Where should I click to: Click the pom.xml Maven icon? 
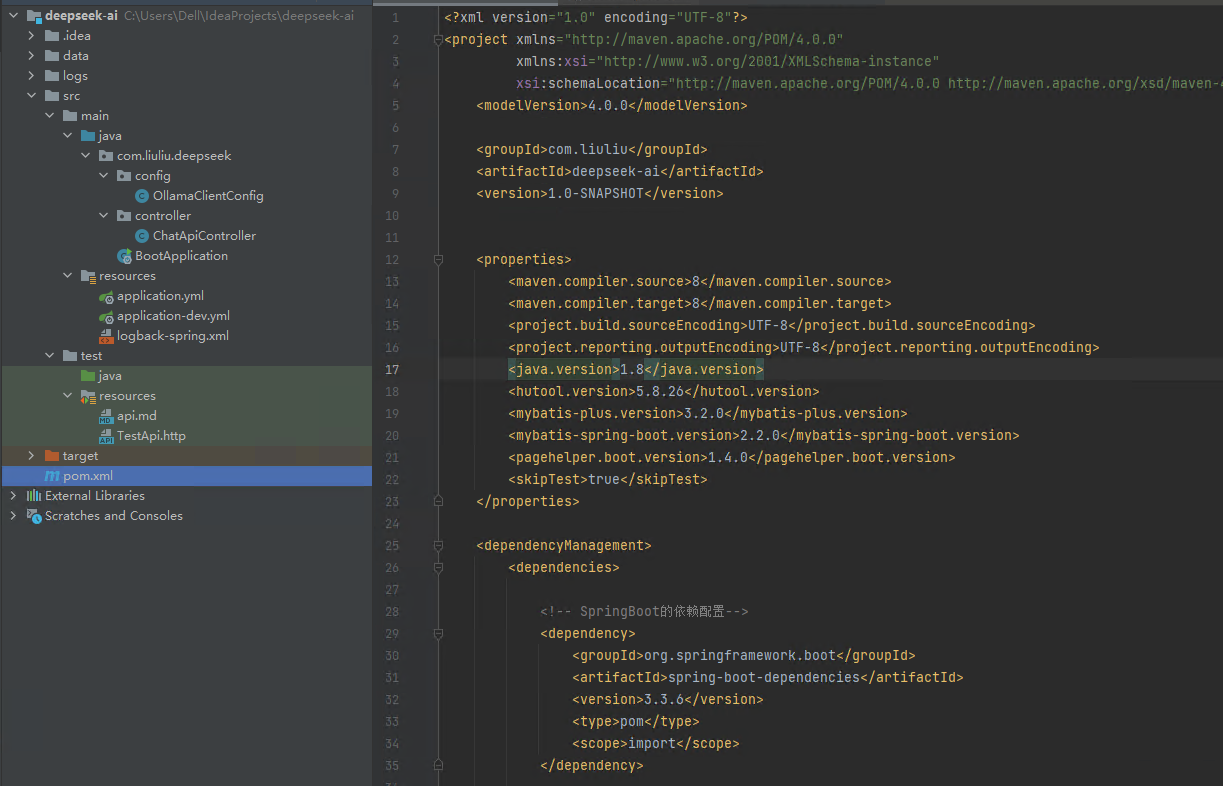pos(52,476)
